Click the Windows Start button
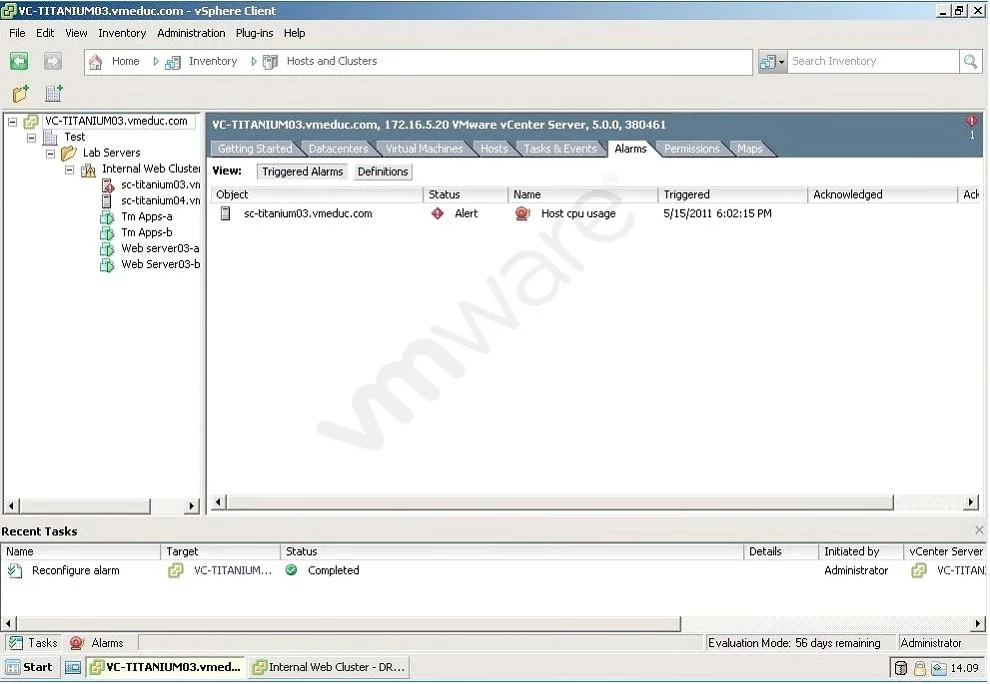This screenshot has width=990, height=684. point(29,667)
